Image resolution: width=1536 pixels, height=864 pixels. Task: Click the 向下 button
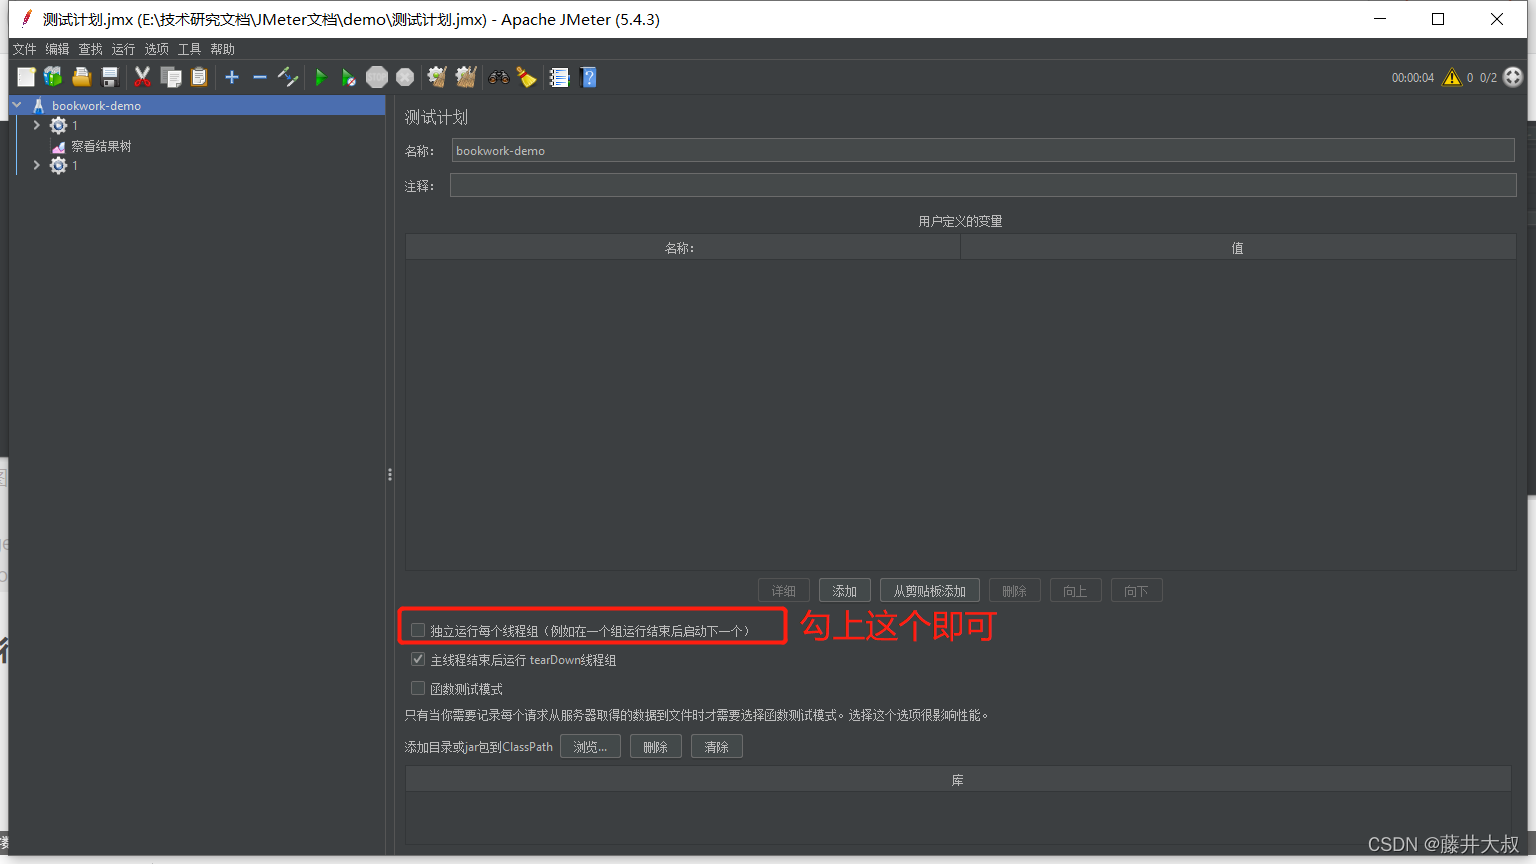pos(1137,591)
